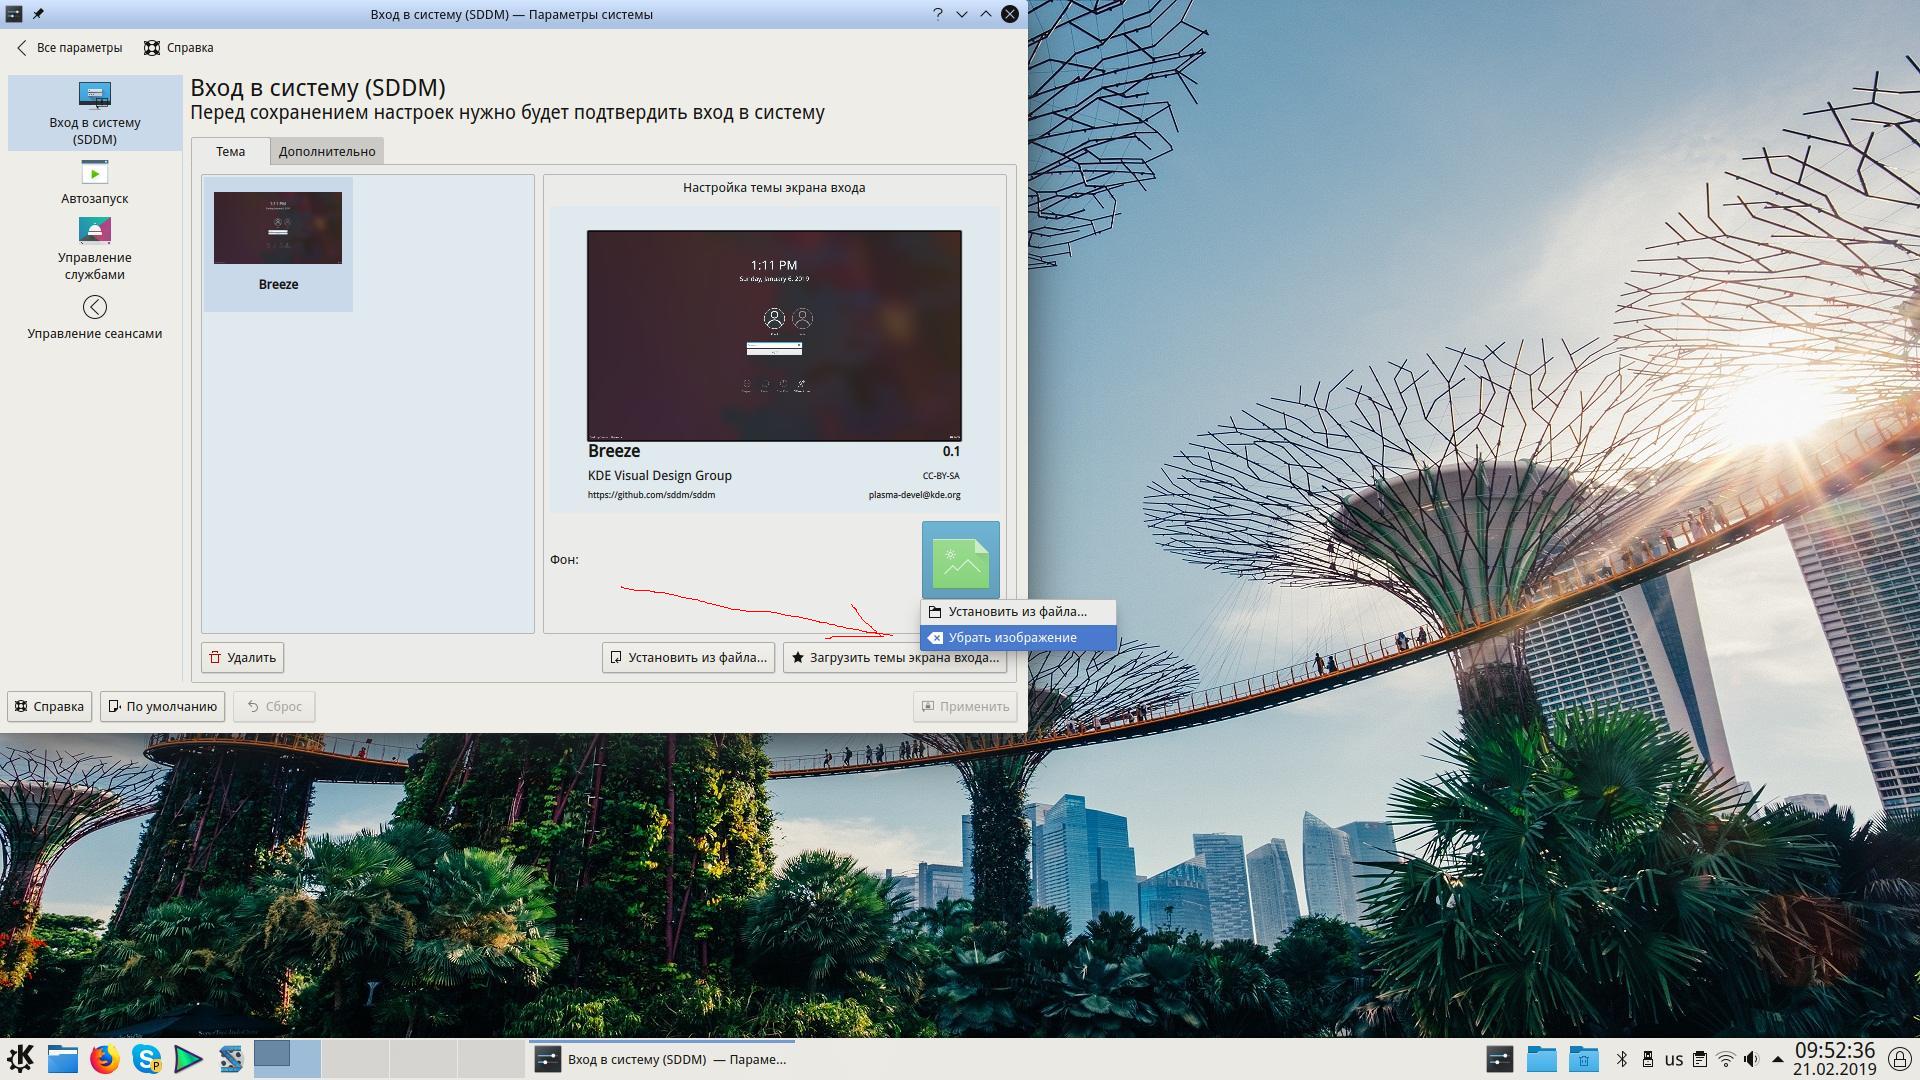Click the us keyboard layout indicator
This screenshot has height=1080, width=1920.
pyautogui.click(x=1674, y=1059)
